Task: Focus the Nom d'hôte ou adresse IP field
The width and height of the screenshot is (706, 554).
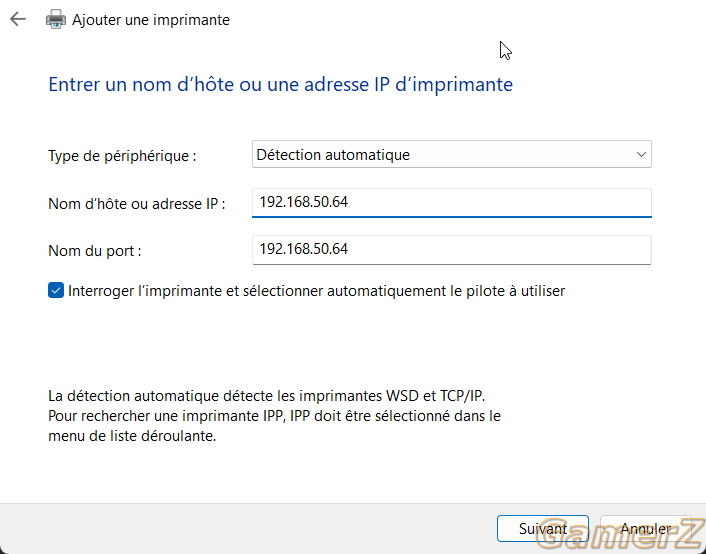Action: pos(452,202)
